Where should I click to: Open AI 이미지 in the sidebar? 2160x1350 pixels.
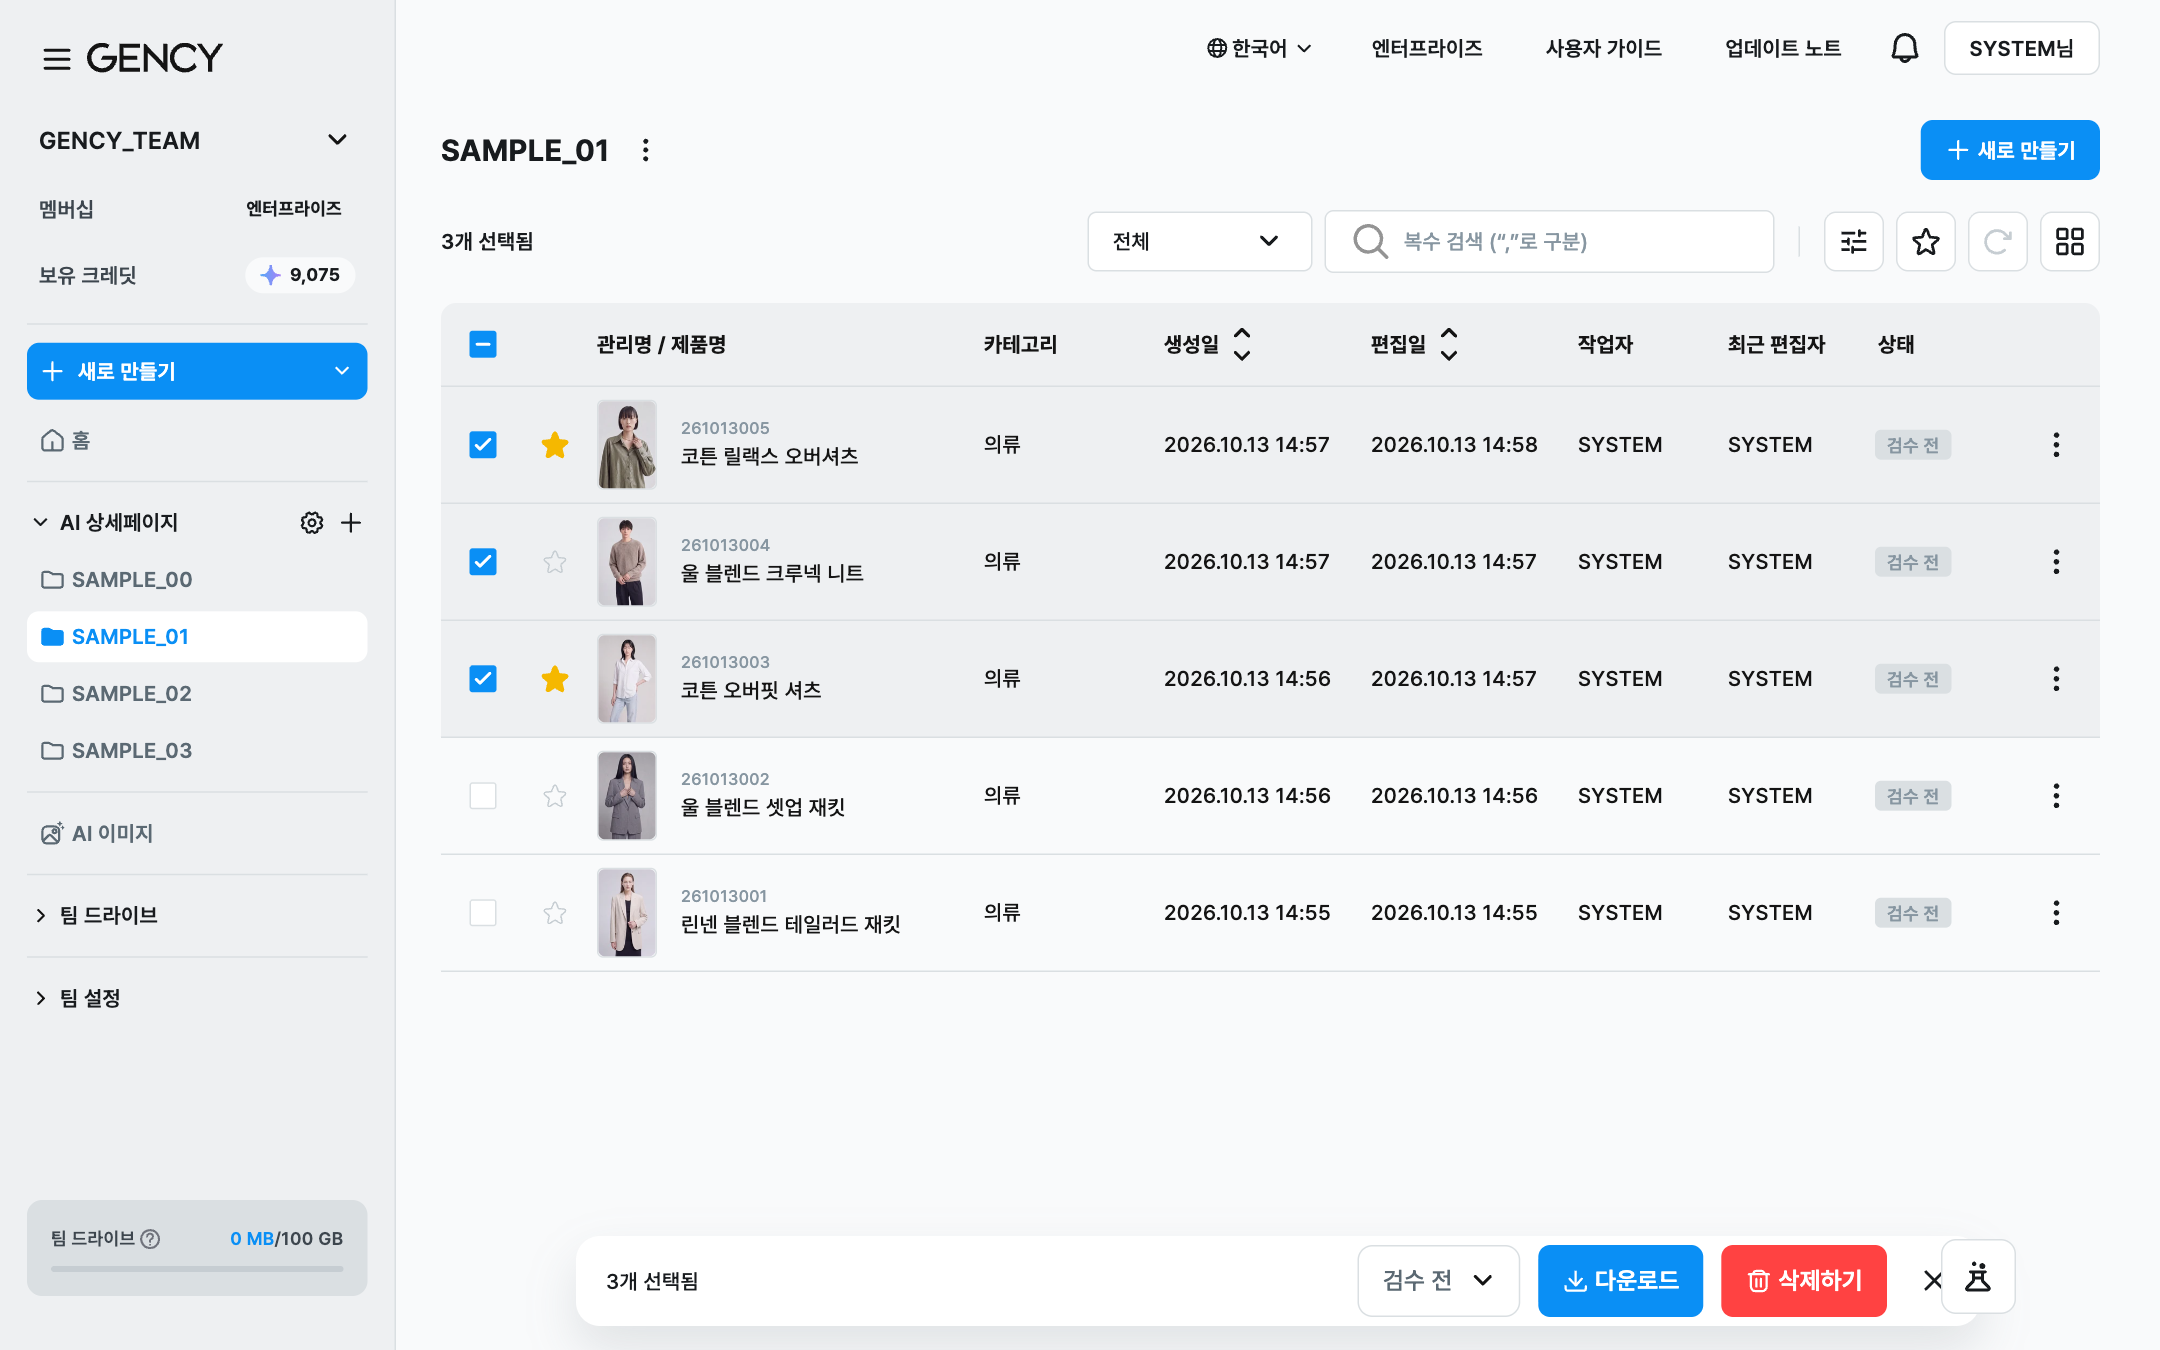coord(197,834)
